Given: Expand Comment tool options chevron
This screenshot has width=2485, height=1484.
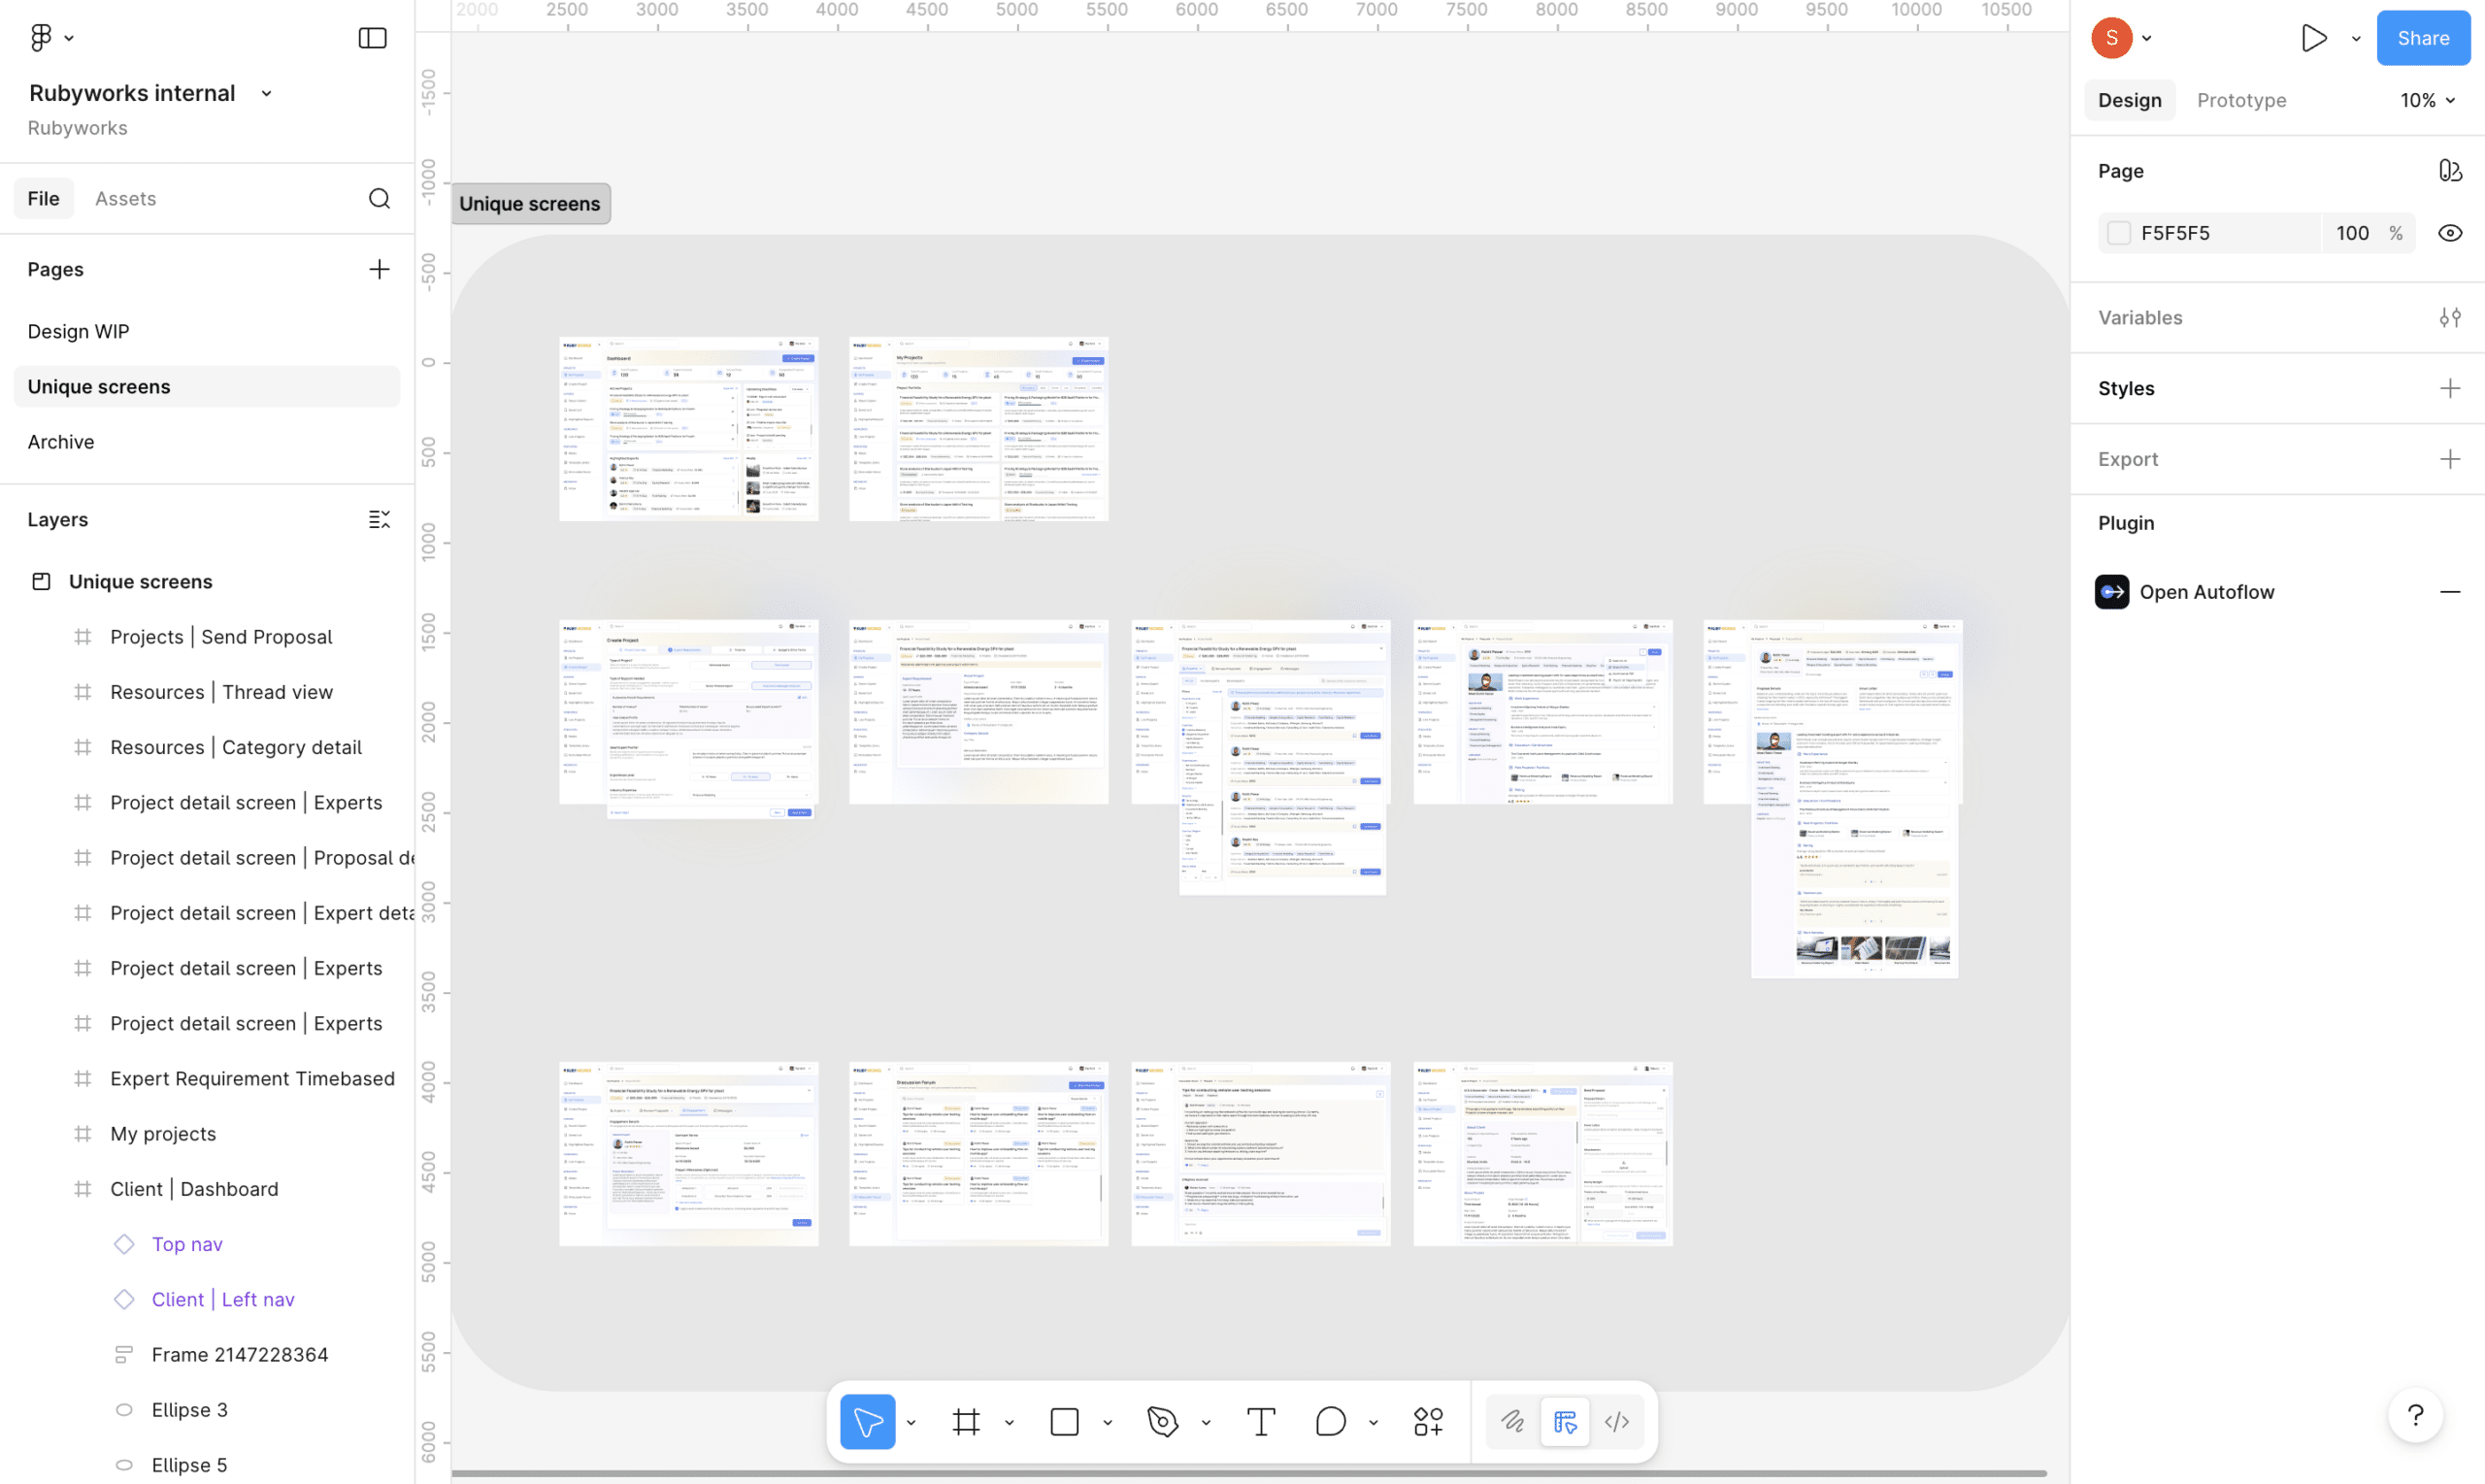Looking at the screenshot, I should 1373,1422.
